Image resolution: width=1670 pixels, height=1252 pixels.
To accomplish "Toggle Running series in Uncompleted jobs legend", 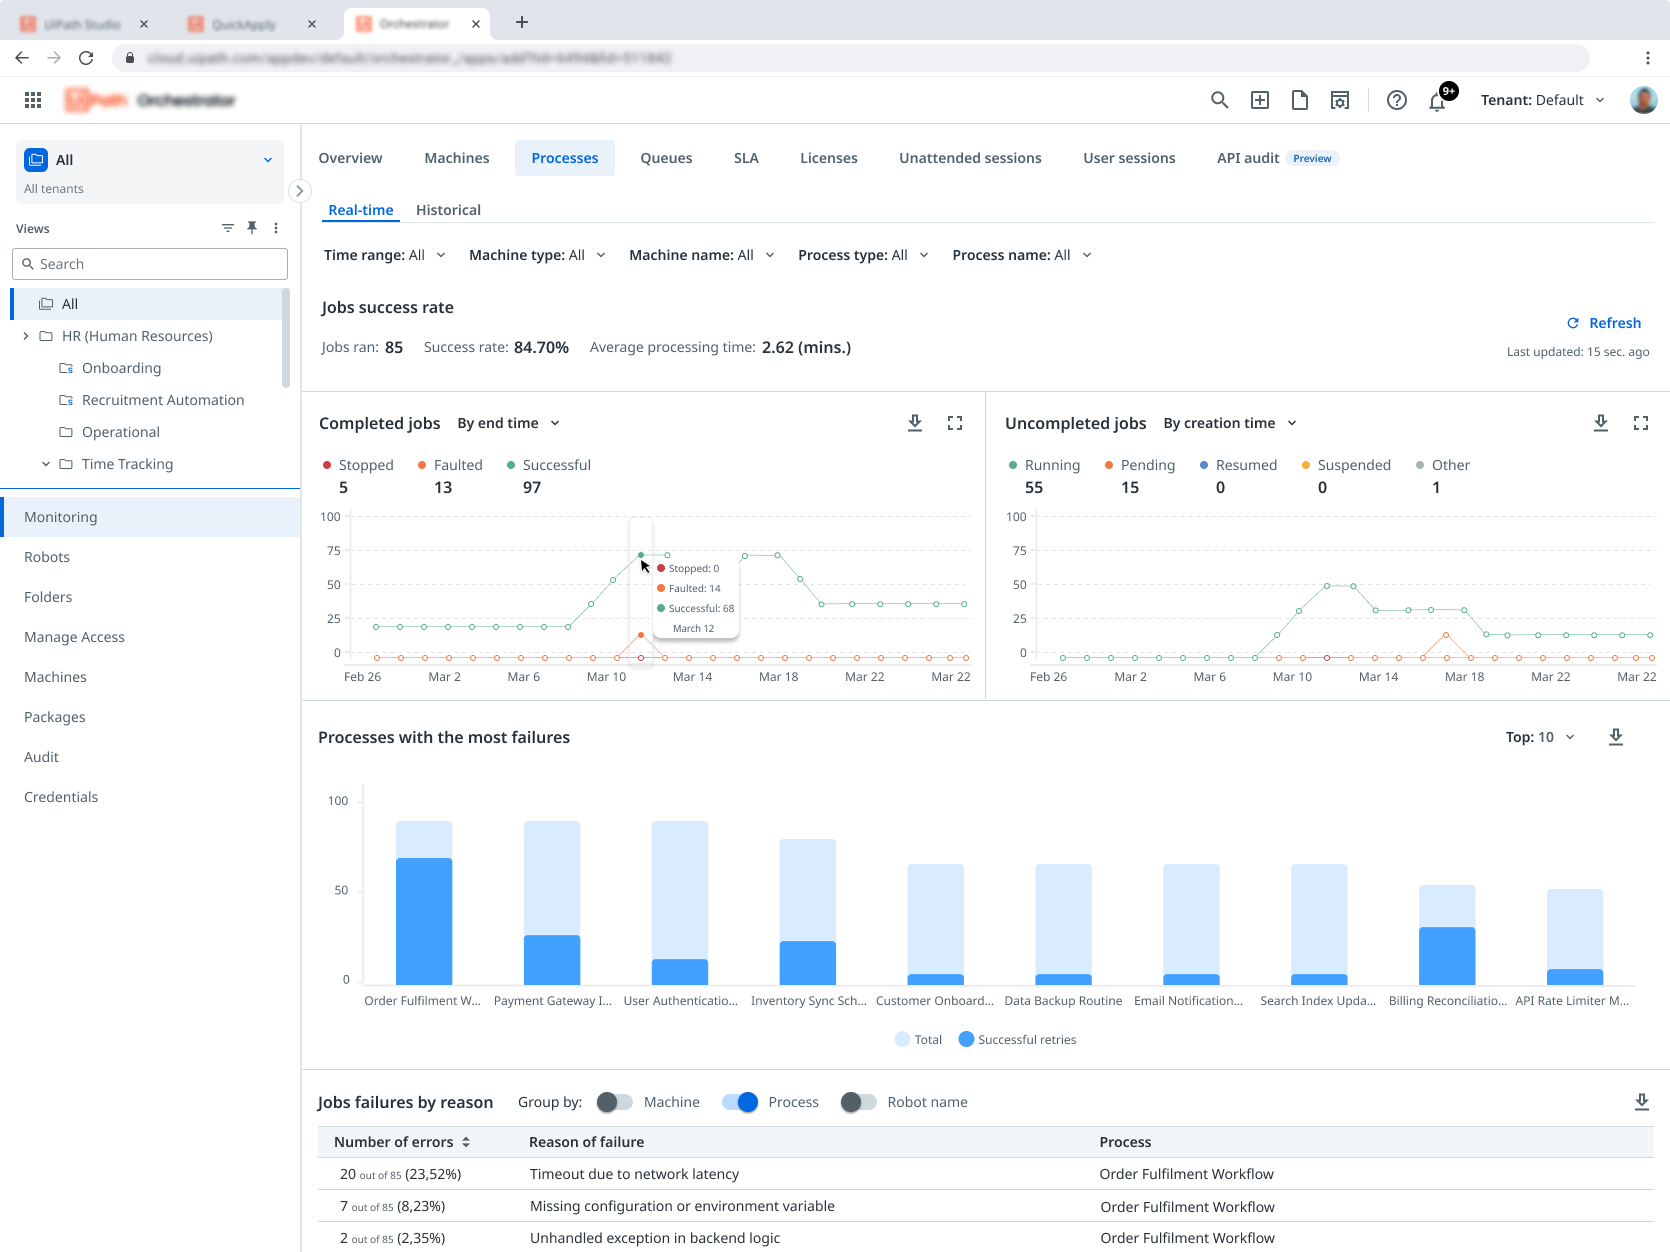I will [1044, 465].
